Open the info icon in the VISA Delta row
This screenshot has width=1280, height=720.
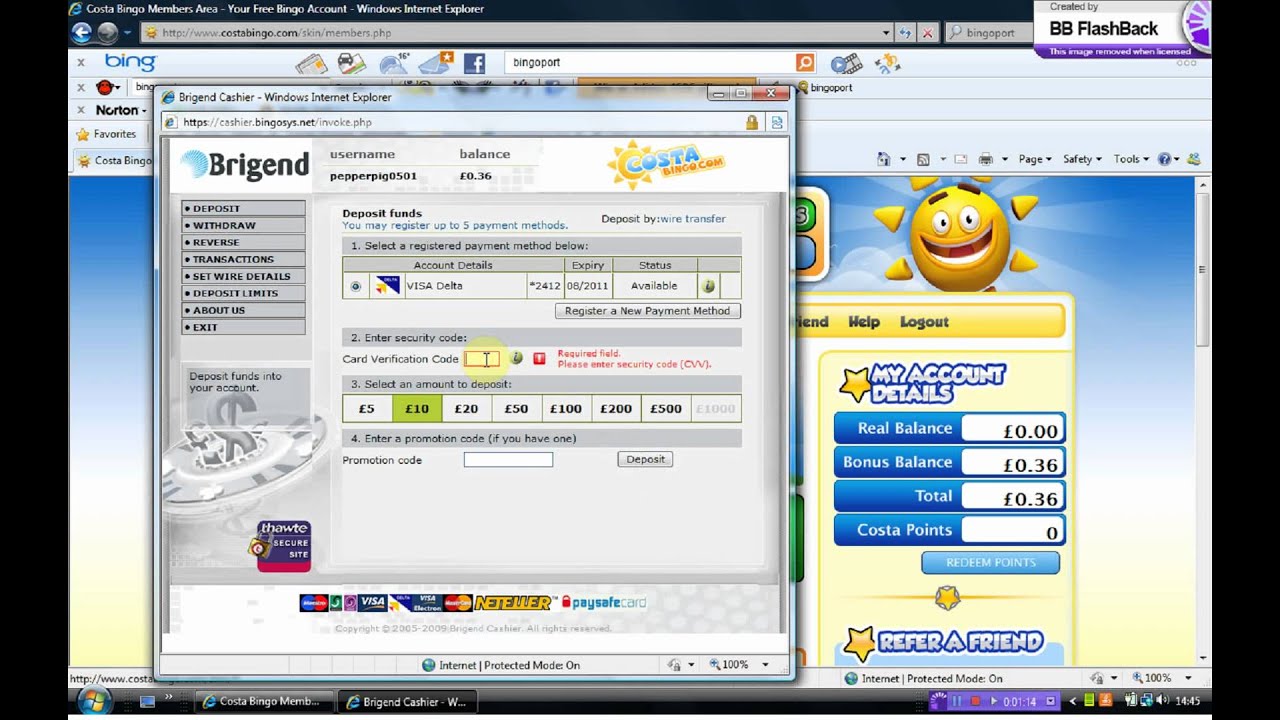708,286
